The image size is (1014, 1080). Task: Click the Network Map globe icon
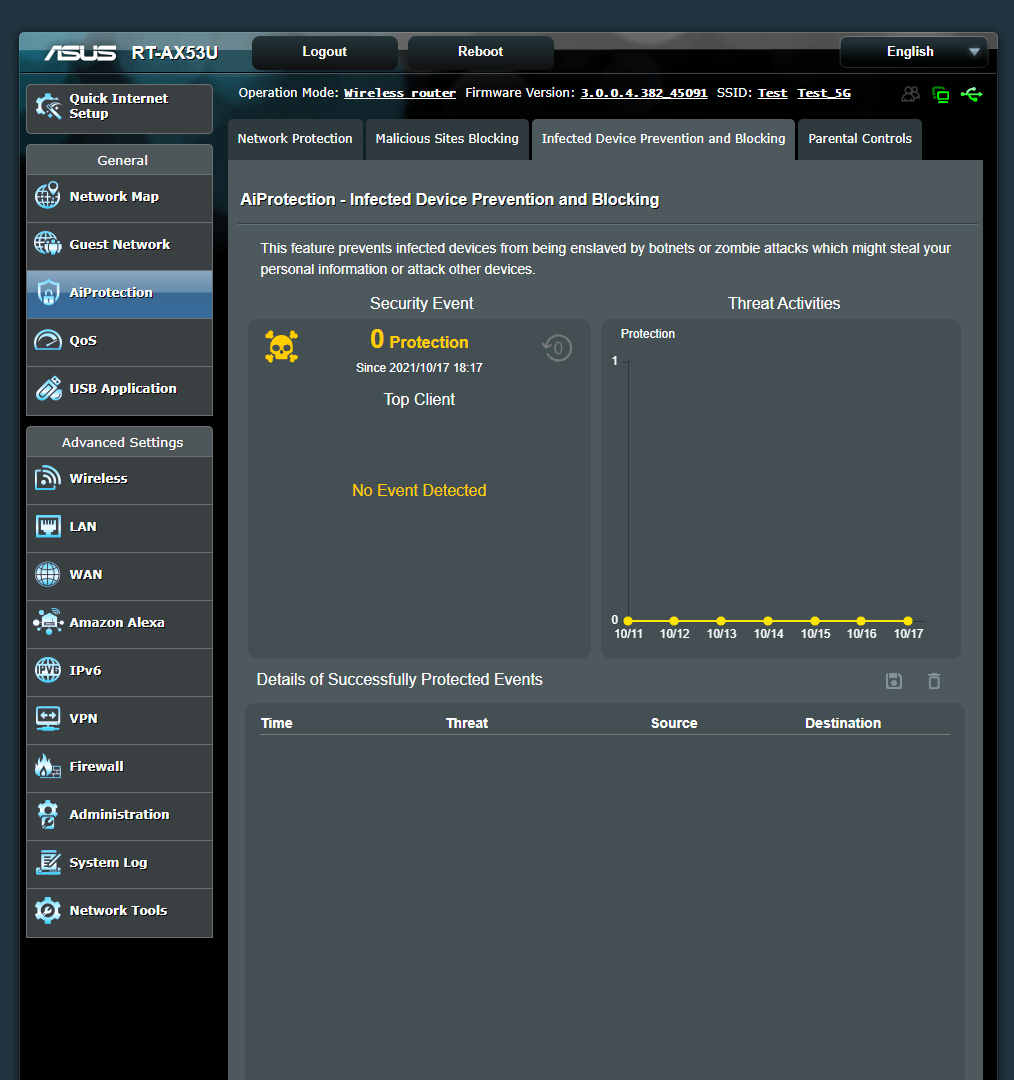tap(48, 196)
